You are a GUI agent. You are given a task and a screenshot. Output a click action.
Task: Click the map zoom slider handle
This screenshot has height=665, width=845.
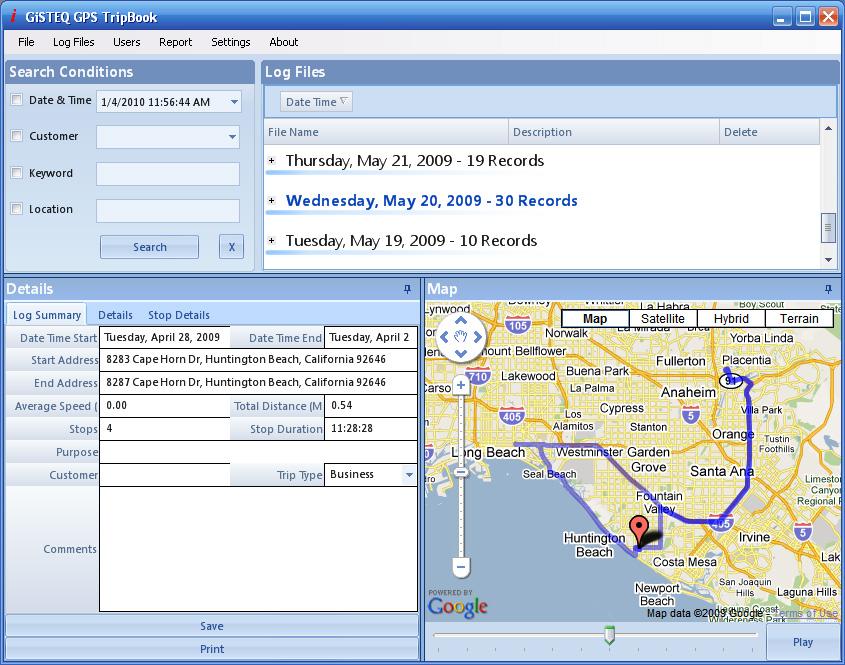[x=461, y=473]
